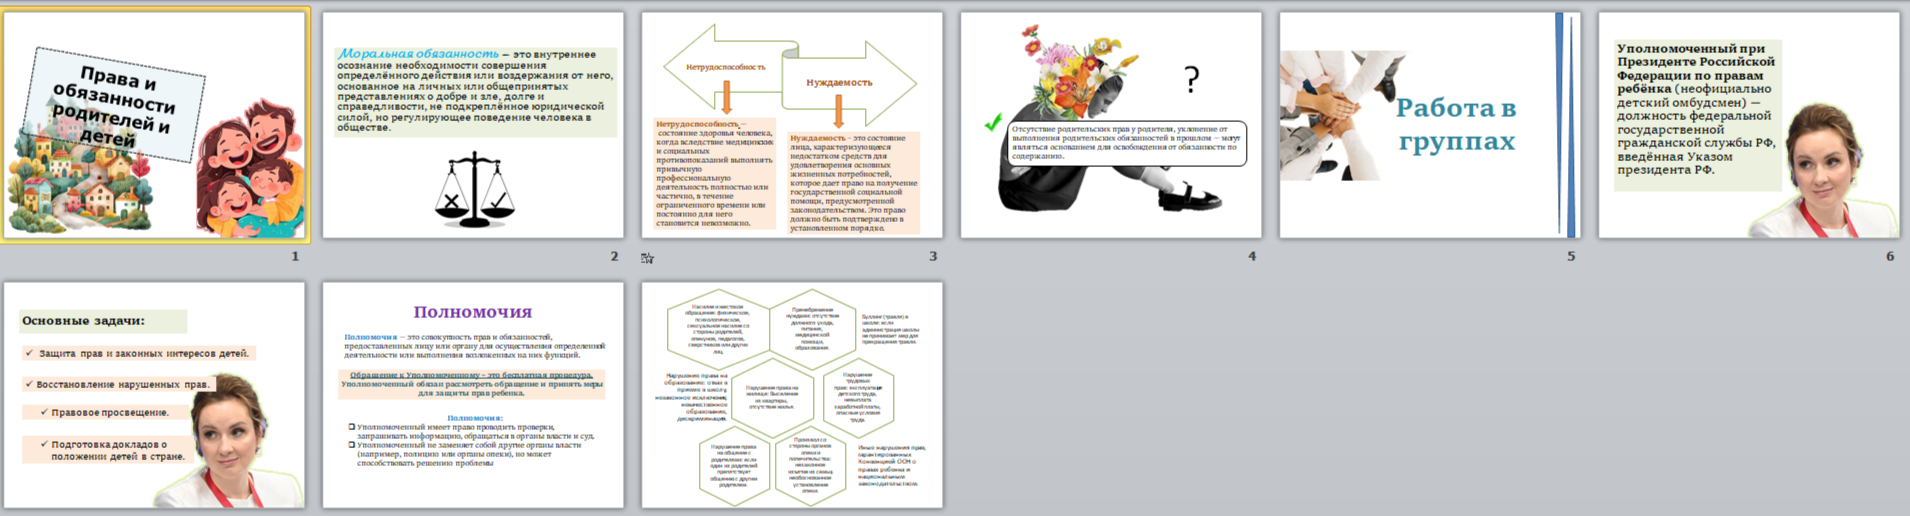
Task: Select the 'Полномочия' slide
Action: click(473, 395)
